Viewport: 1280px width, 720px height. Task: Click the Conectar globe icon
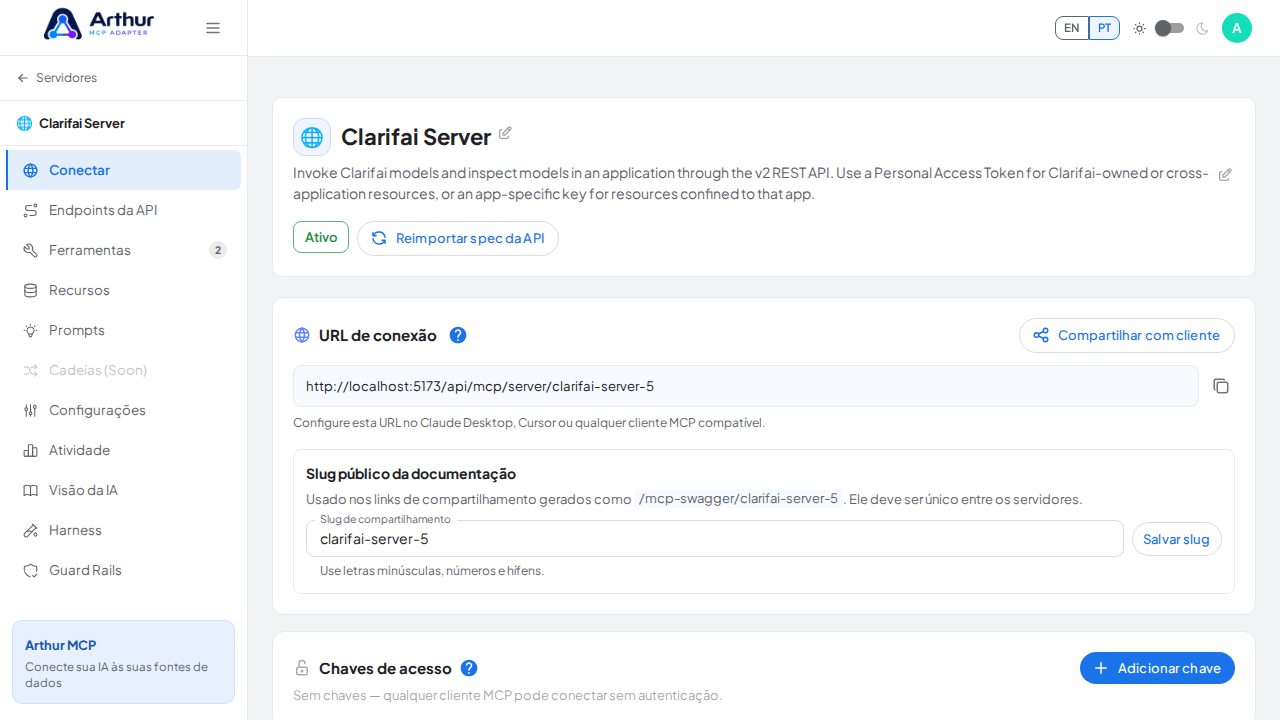[x=31, y=170]
